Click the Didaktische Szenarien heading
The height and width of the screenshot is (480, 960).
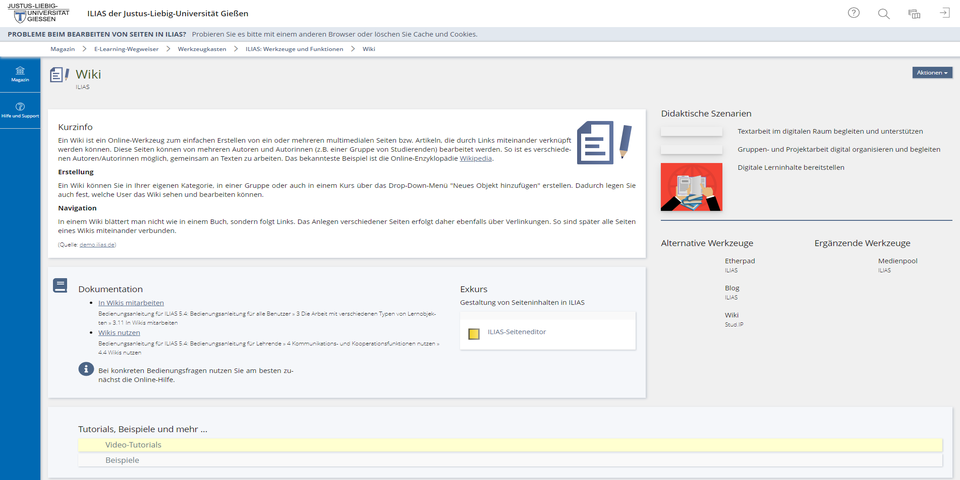(706, 113)
